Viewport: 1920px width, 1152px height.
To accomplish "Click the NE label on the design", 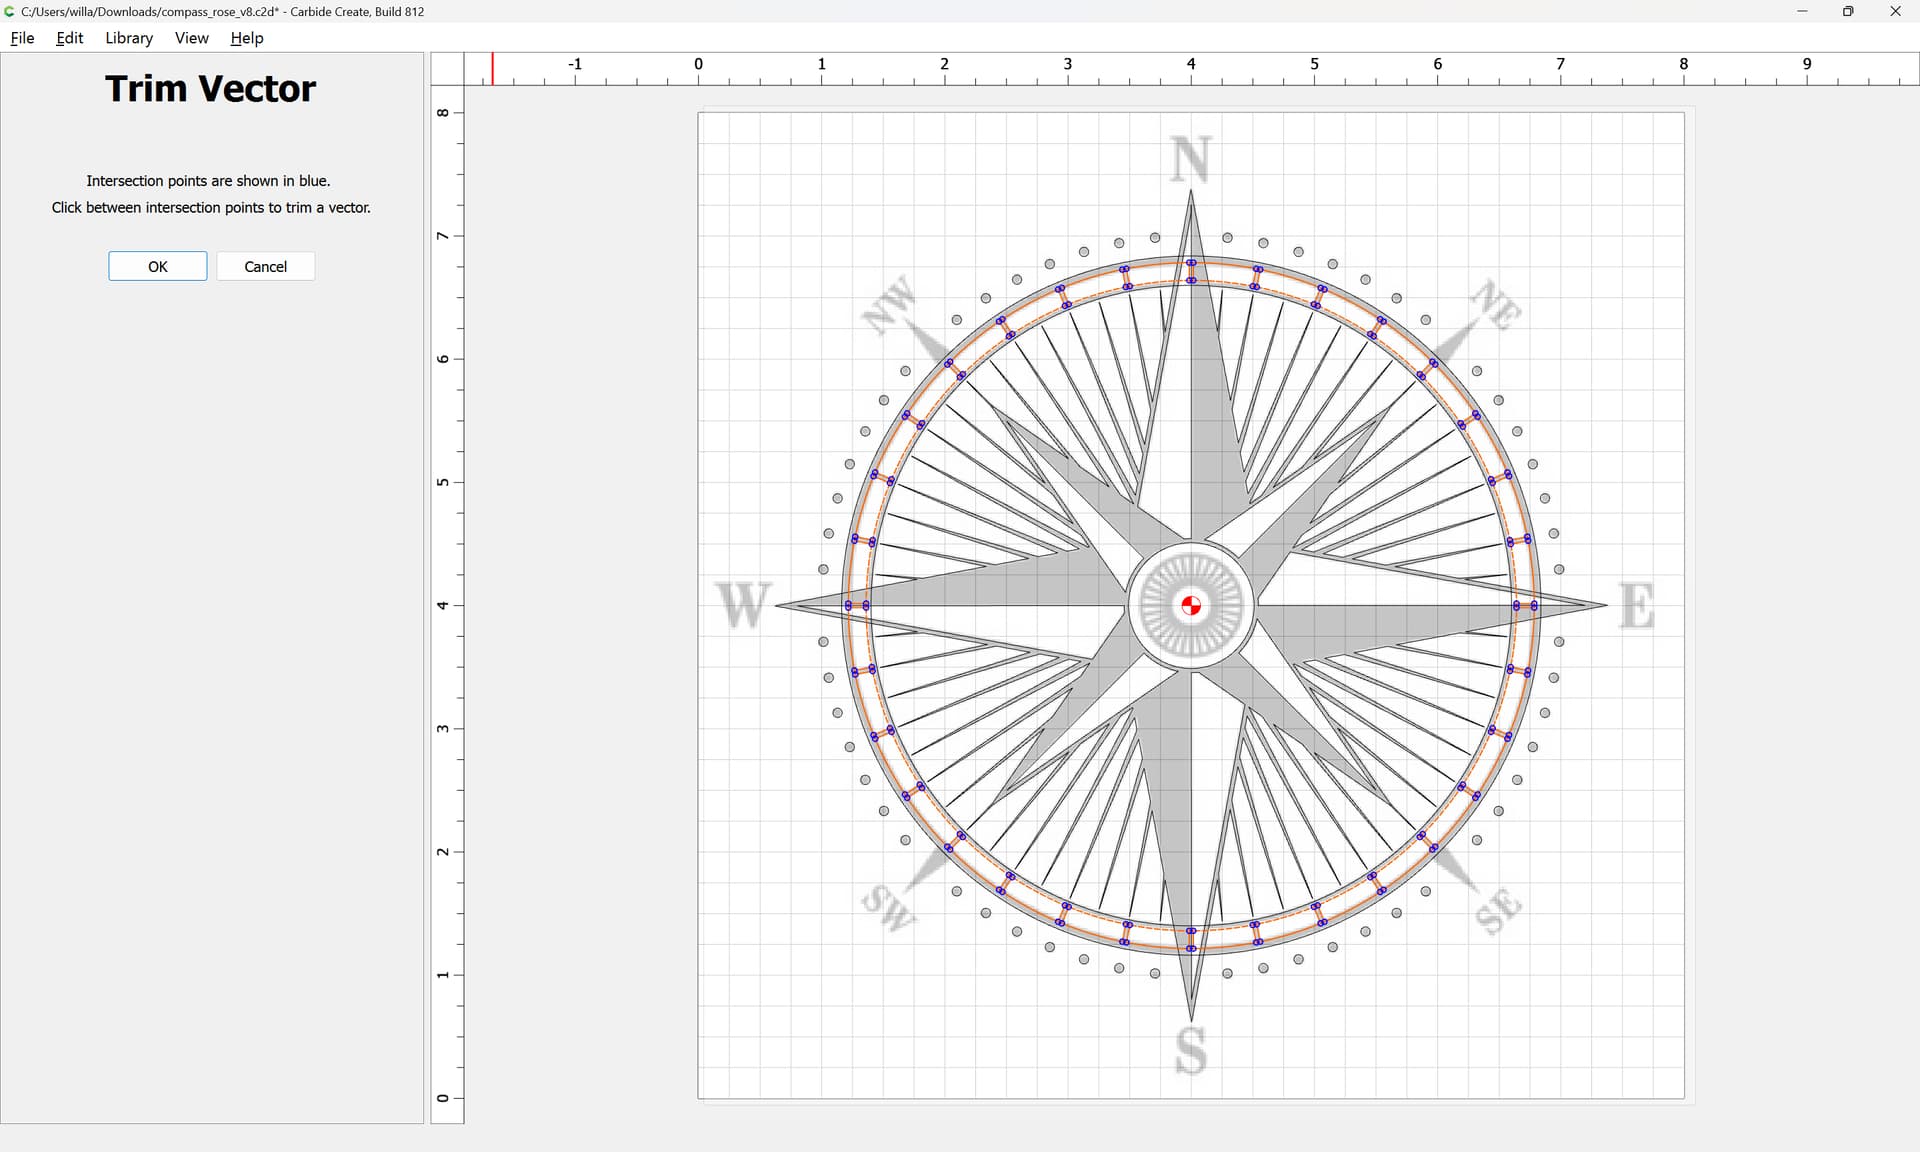I will [1496, 304].
